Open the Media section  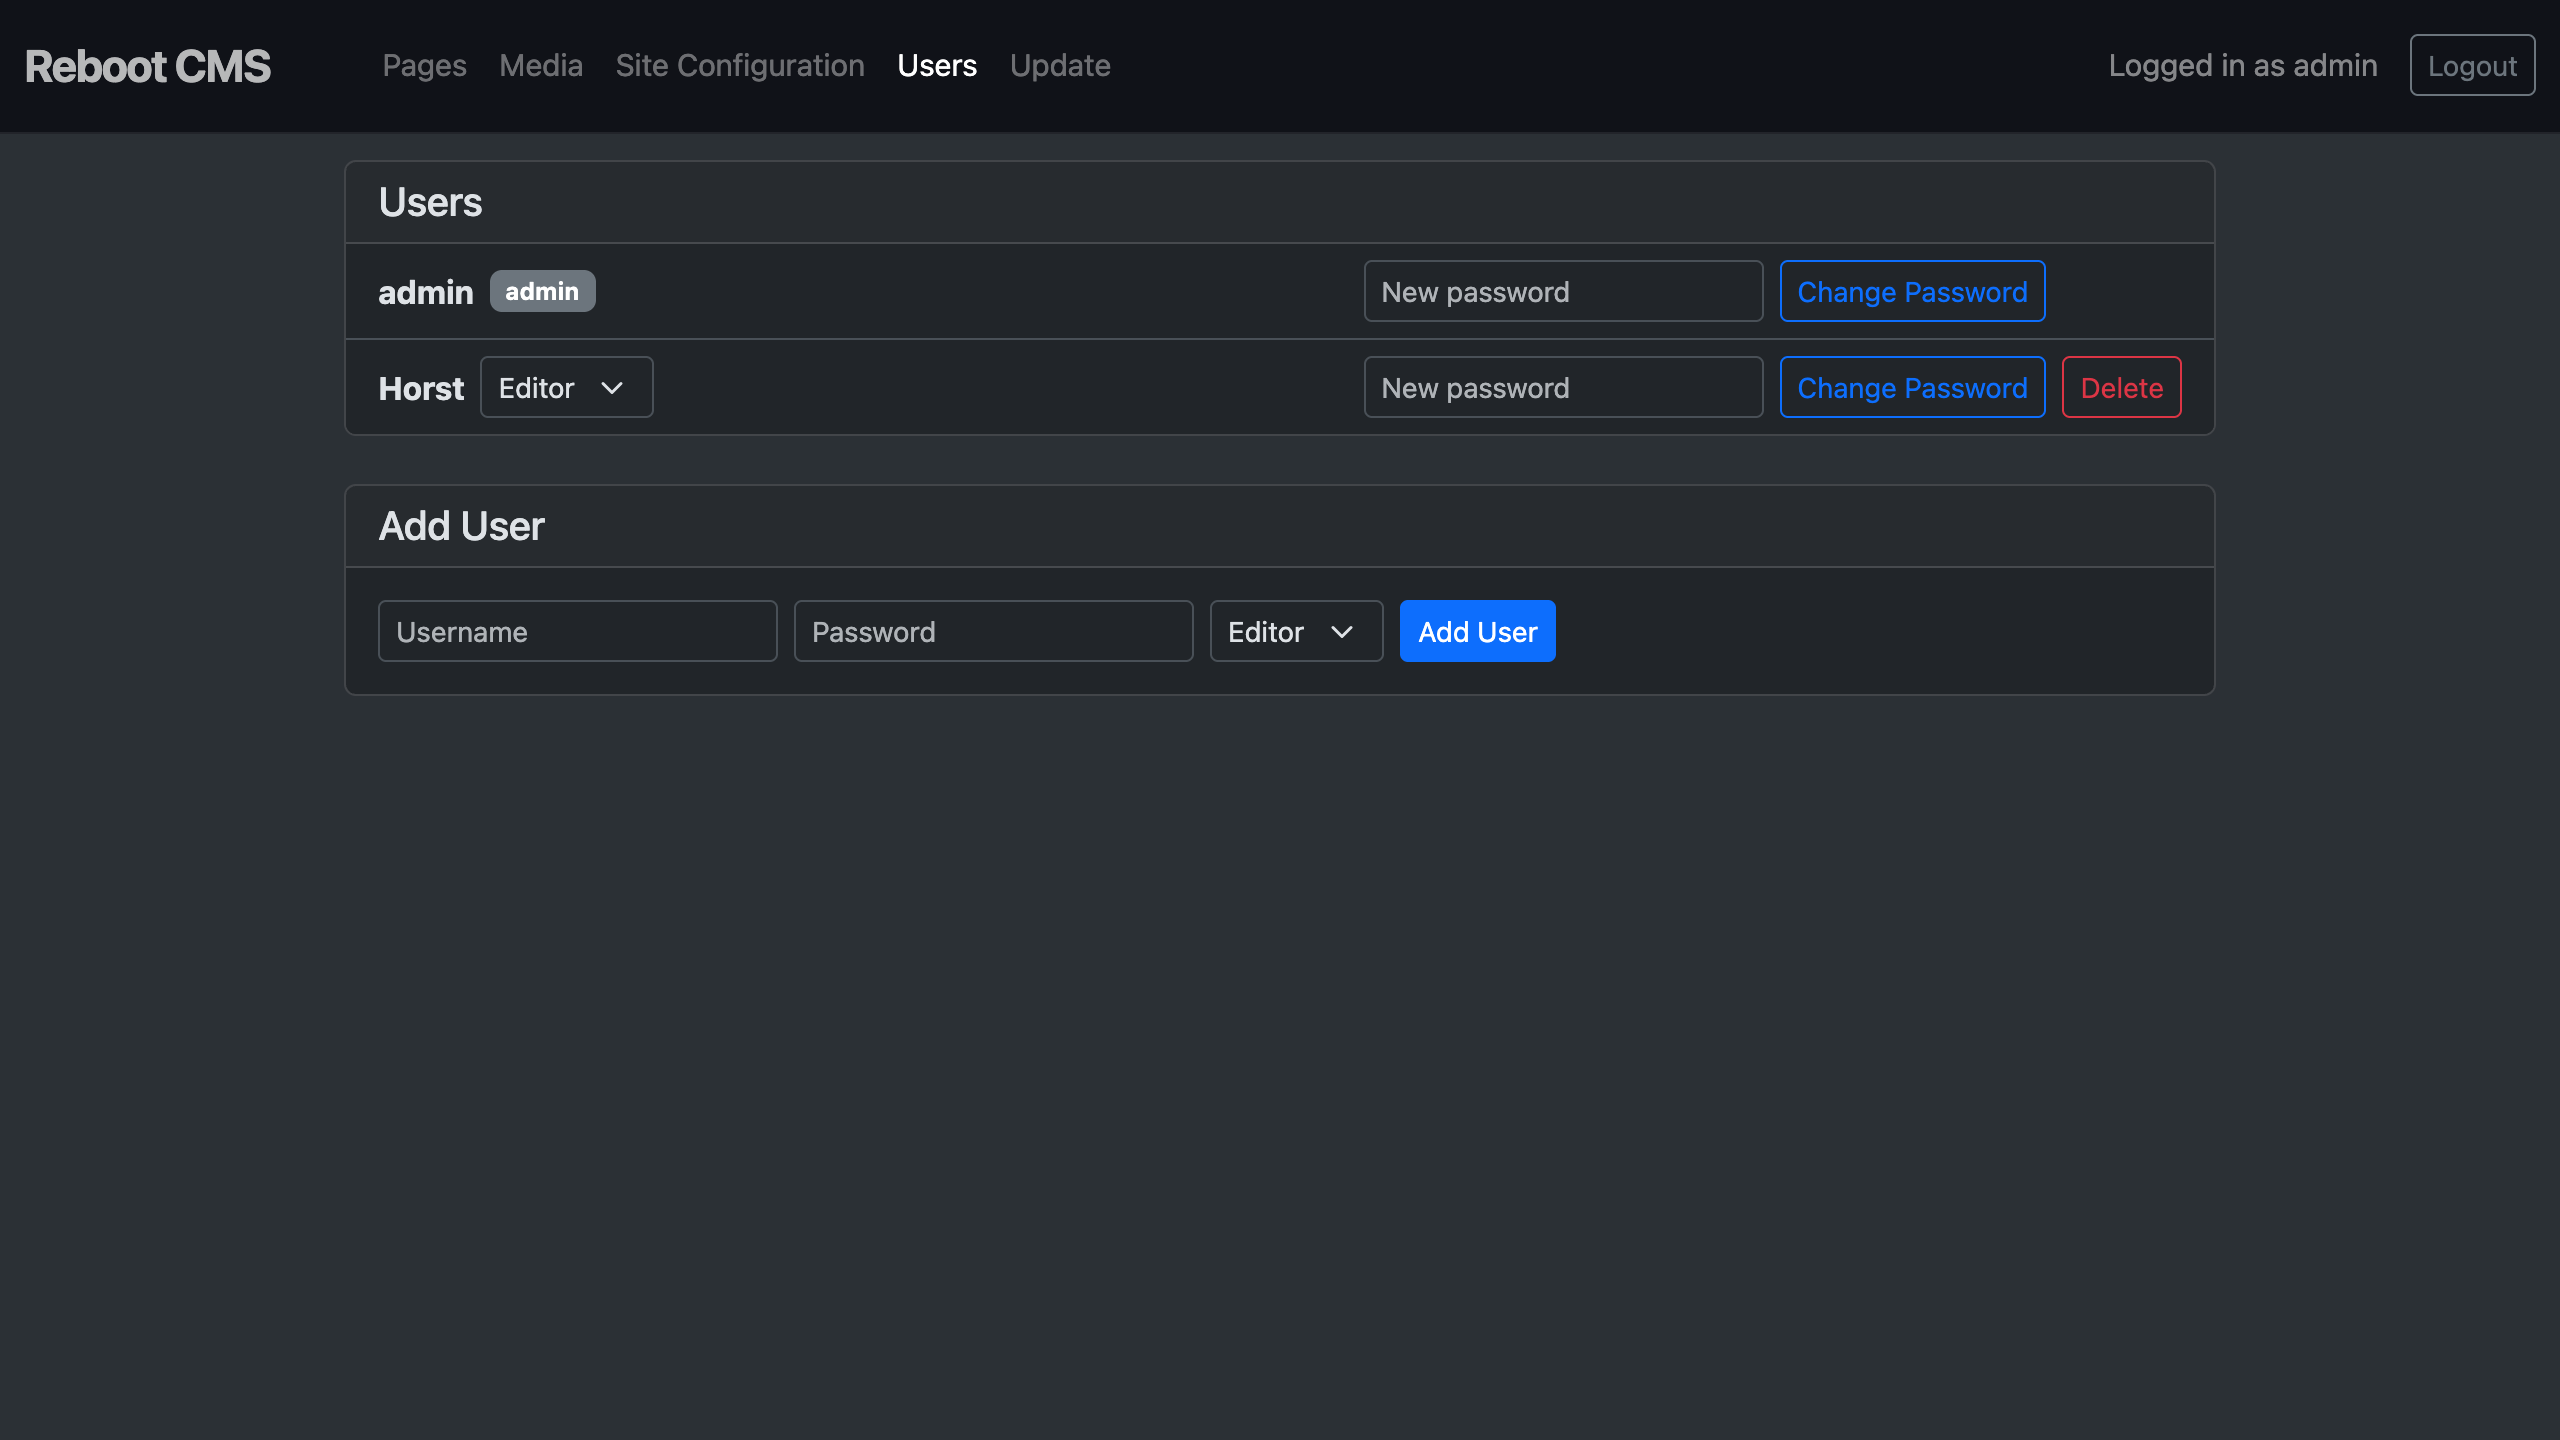coord(540,66)
